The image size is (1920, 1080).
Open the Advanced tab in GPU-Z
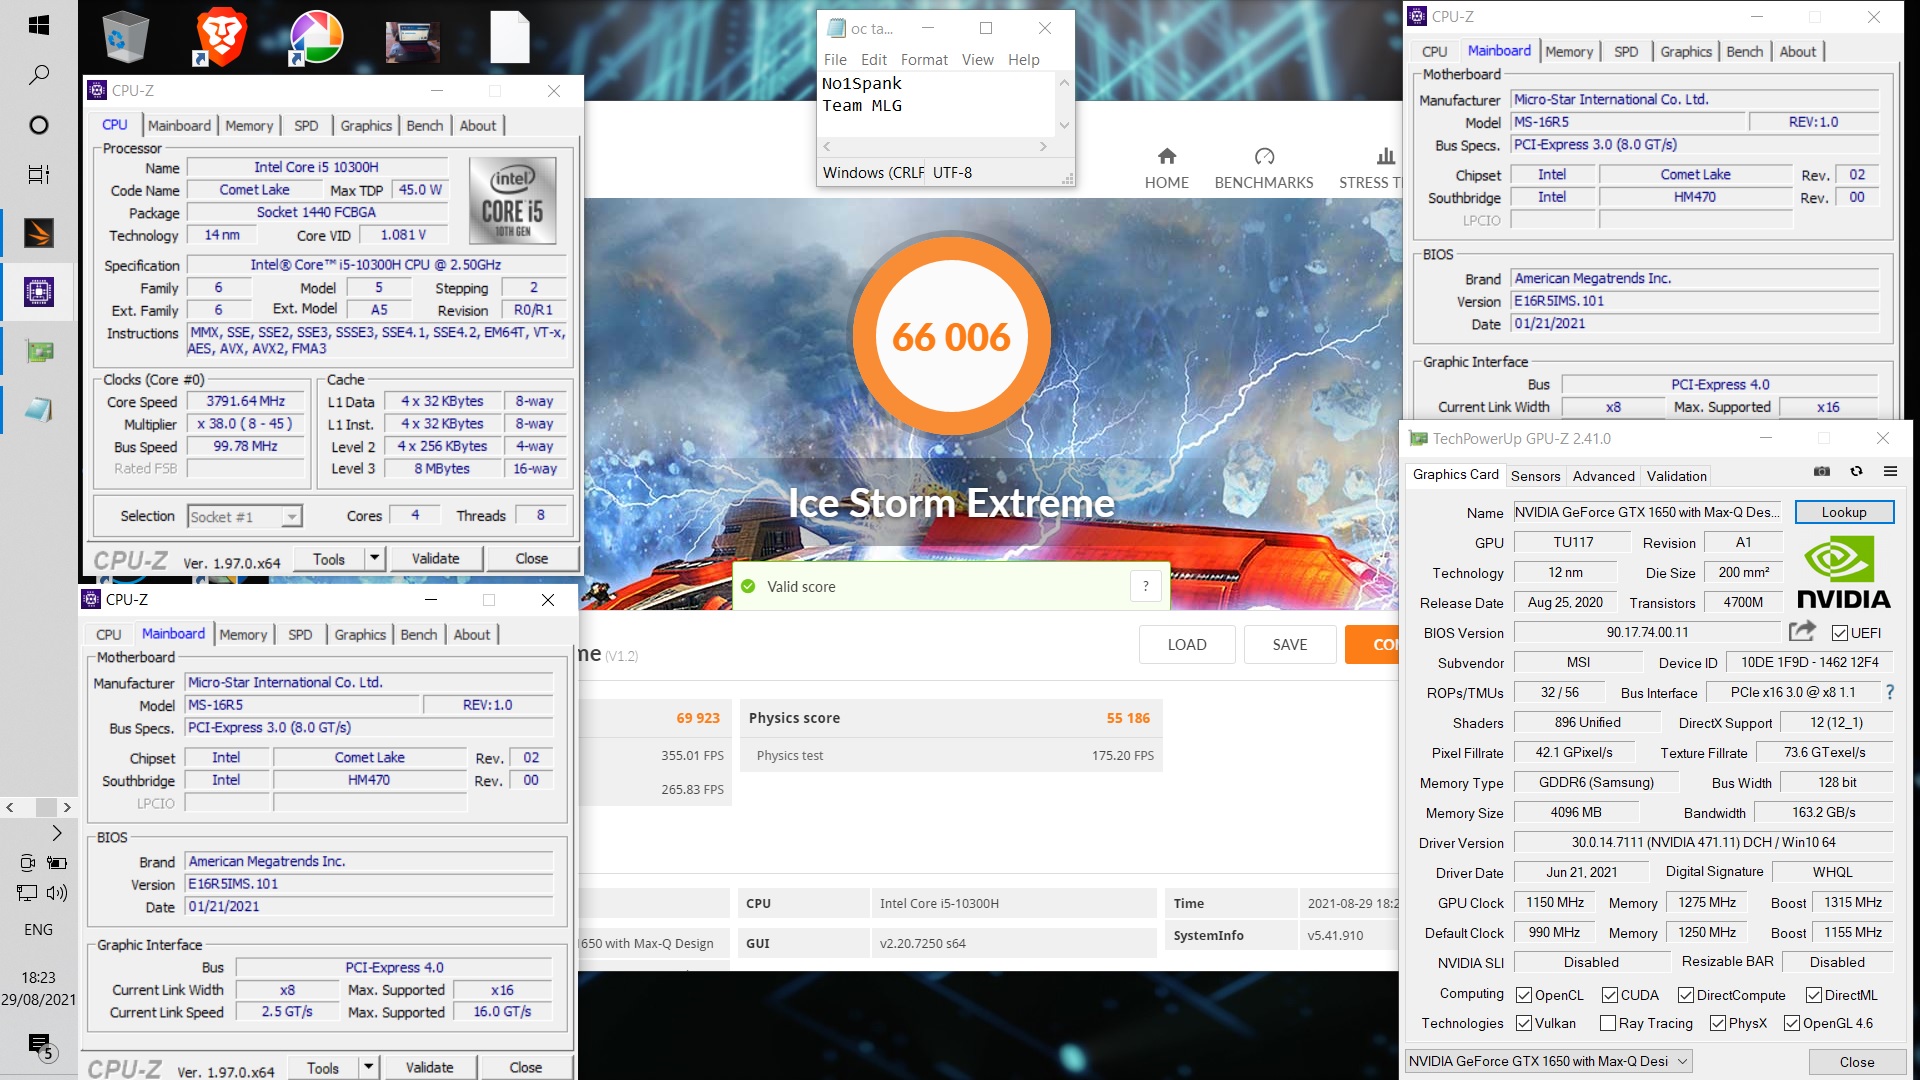1603,476
